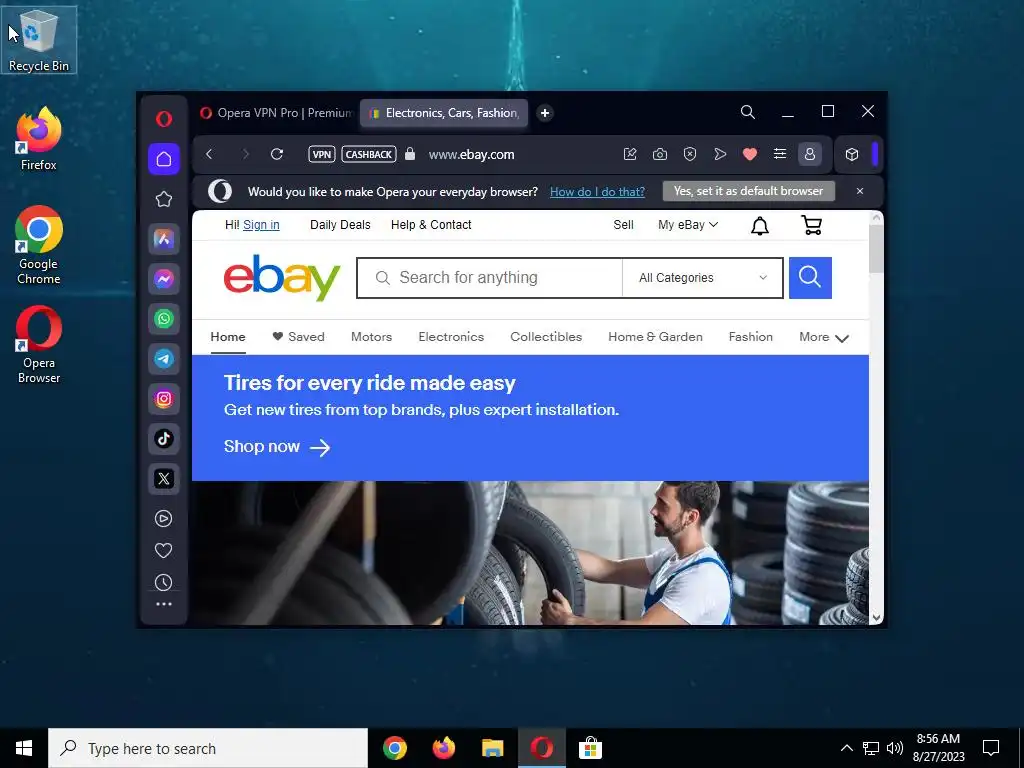This screenshot has width=1024, height=768.
Task: Click the Windows Start button
Action: click(x=24, y=748)
